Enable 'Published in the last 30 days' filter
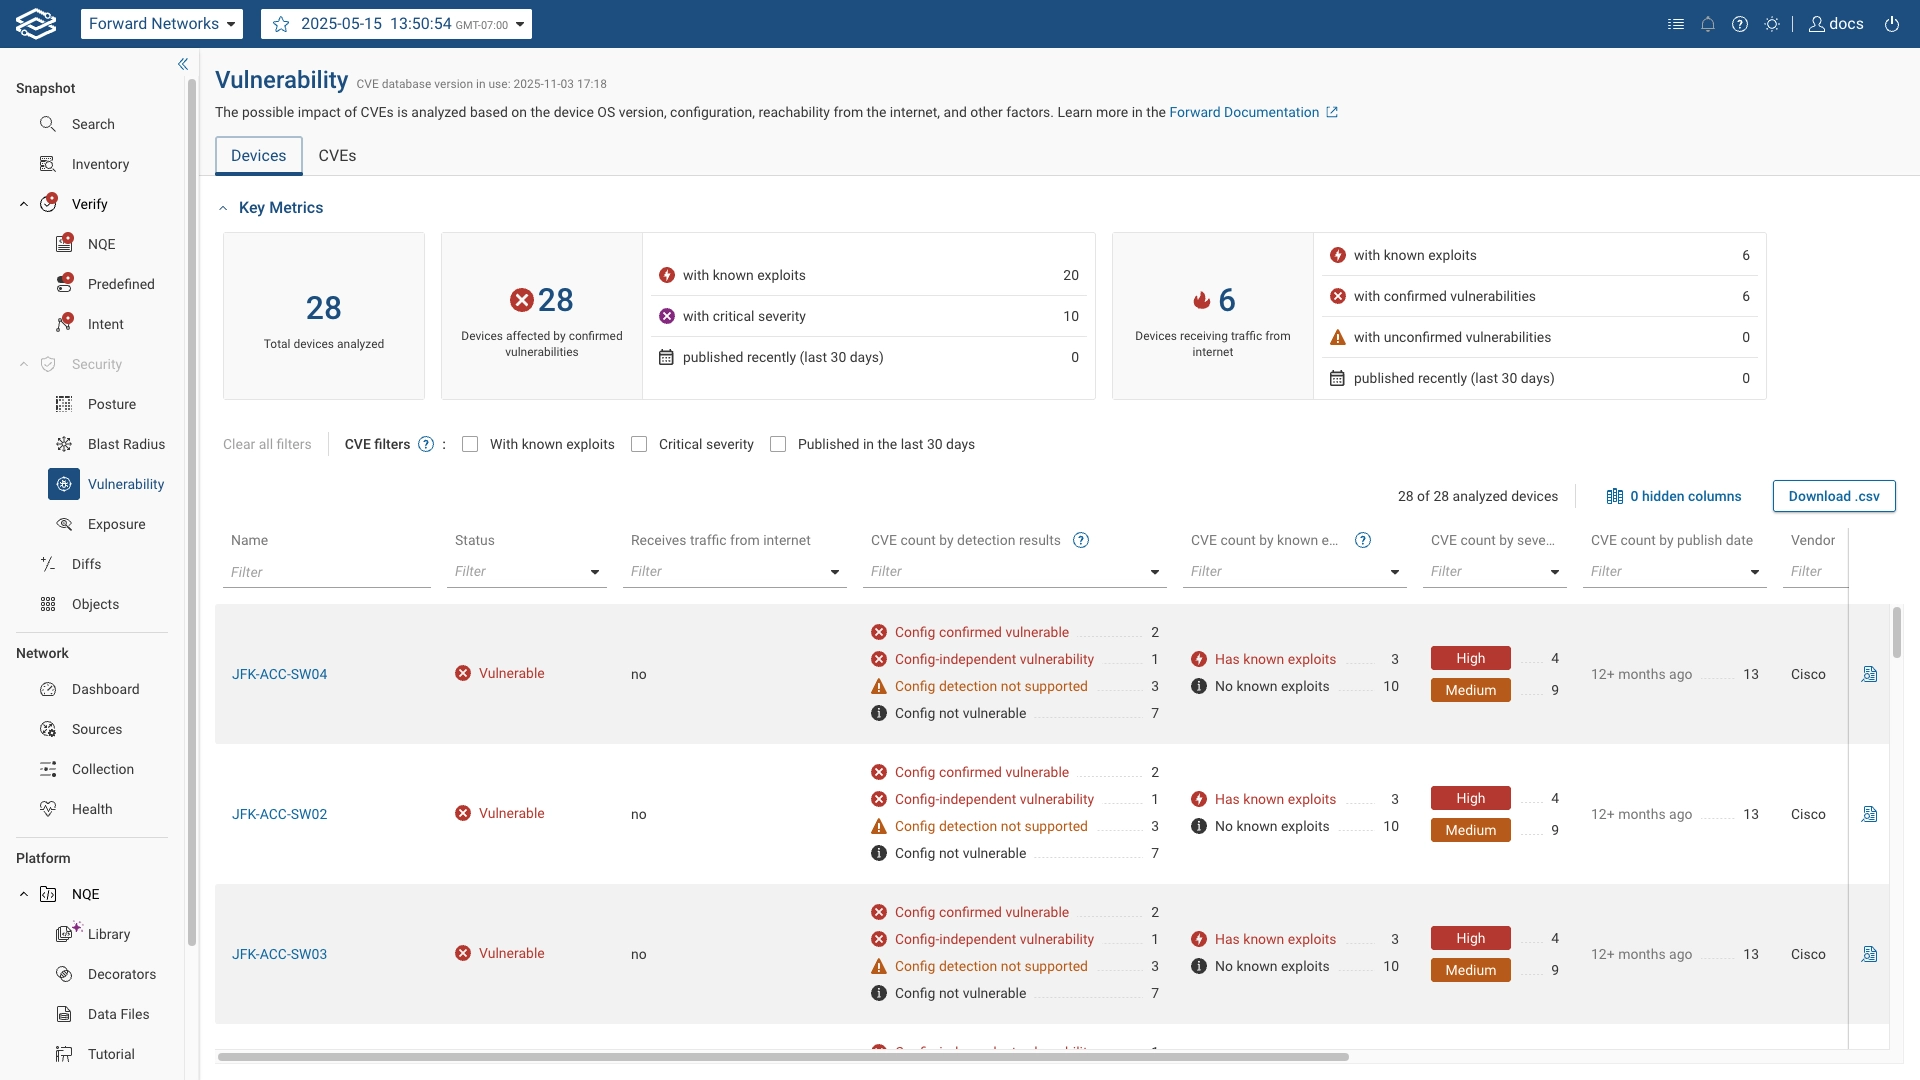Viewport: 1920px width, 1080px height. [778, 444]
